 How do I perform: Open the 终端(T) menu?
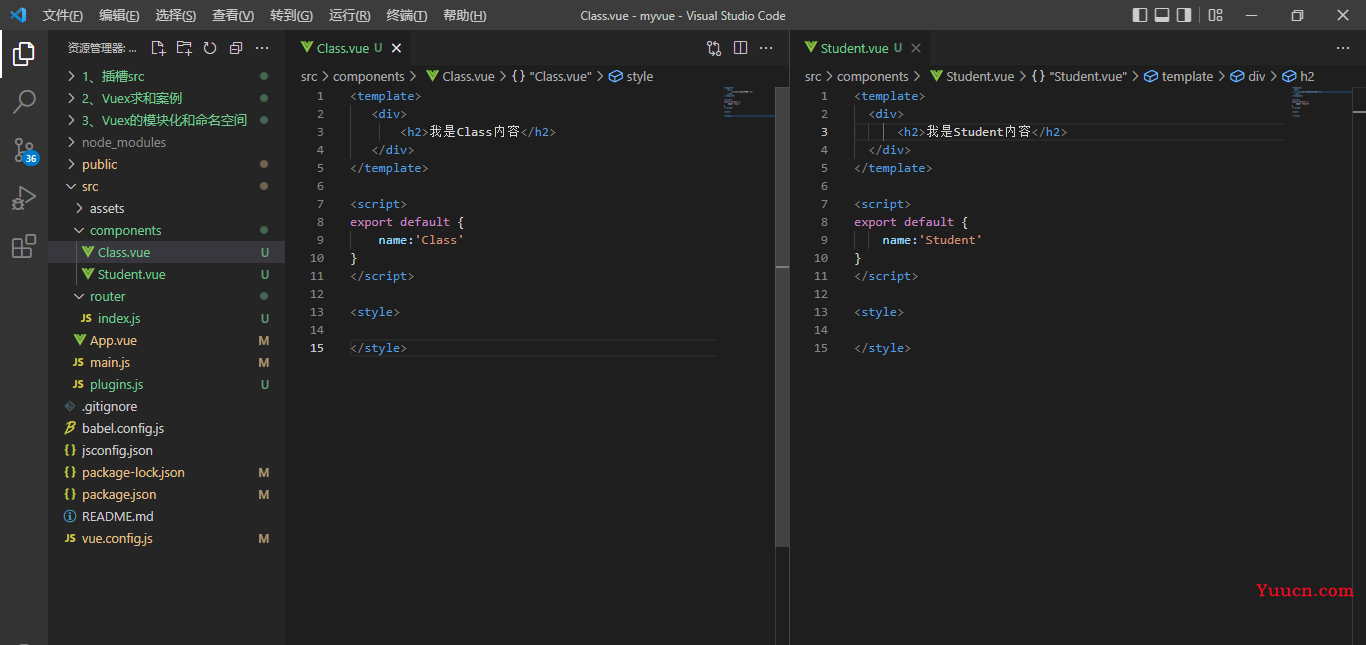tap(406, 15)
